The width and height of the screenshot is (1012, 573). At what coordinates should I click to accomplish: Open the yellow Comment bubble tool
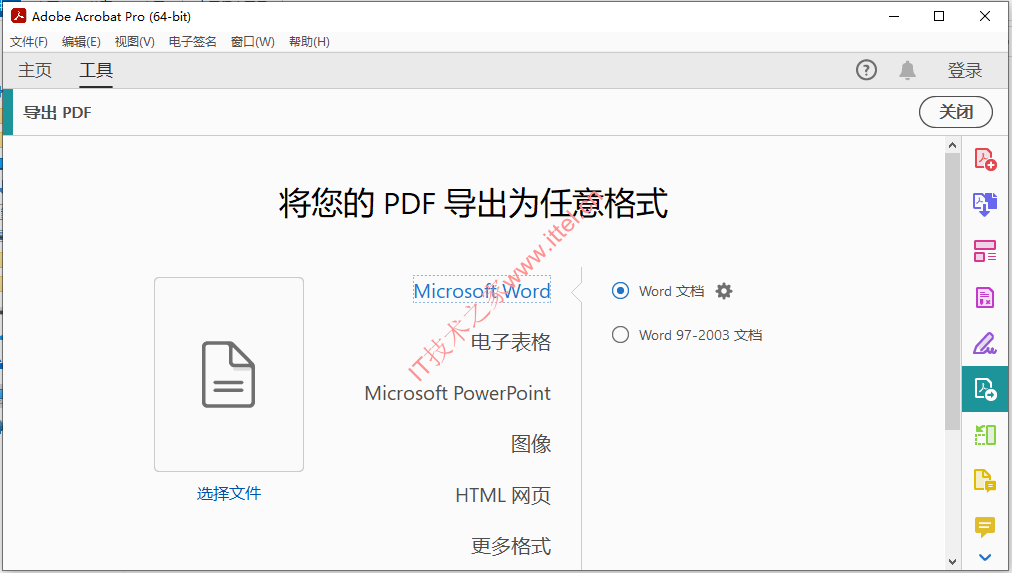point(985,527)
